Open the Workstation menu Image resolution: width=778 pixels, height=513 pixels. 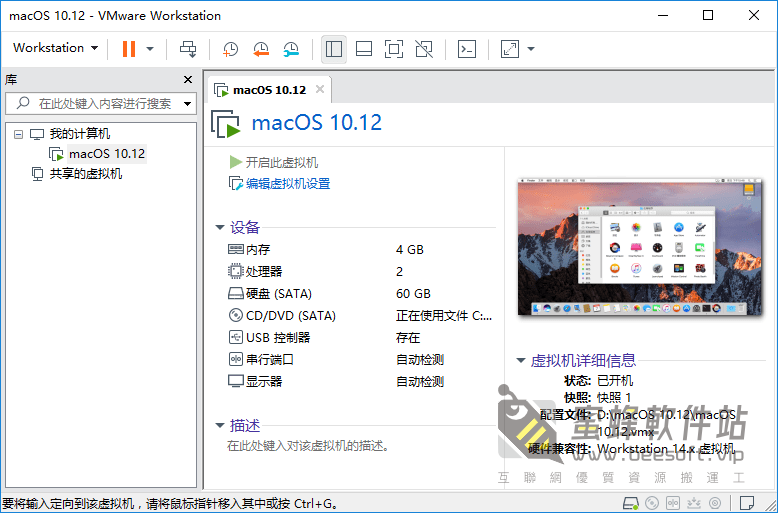coord(56,48)
